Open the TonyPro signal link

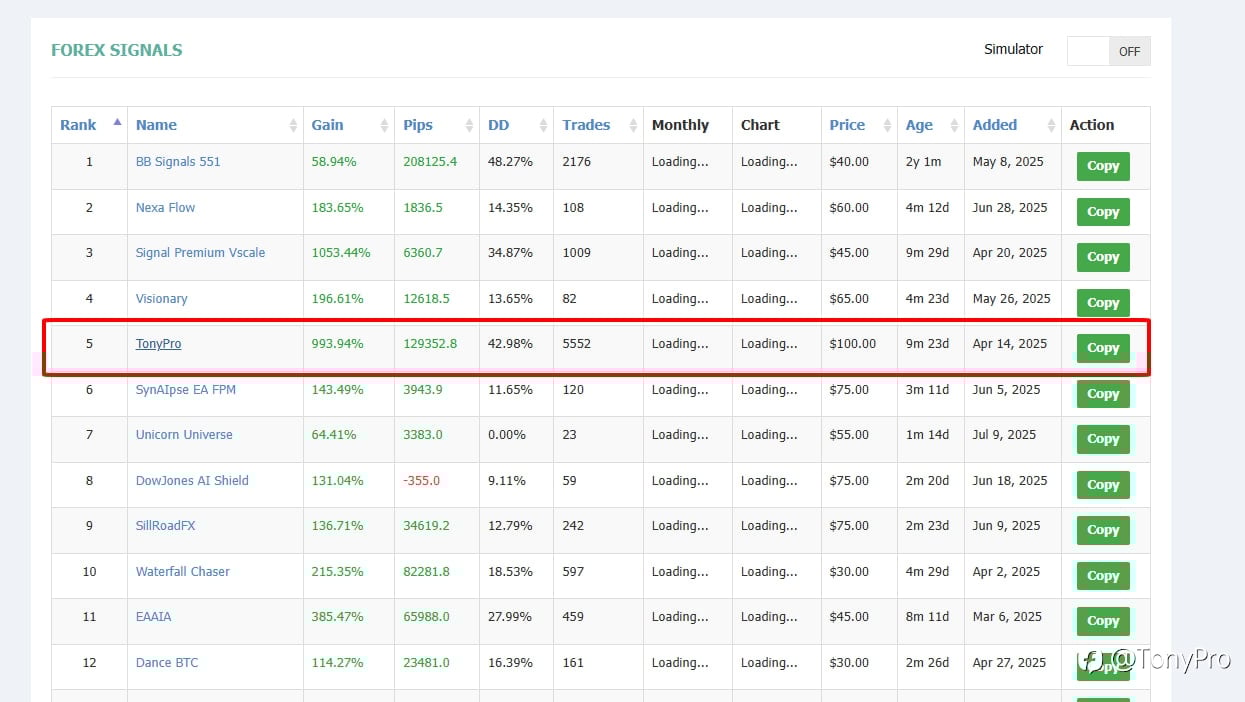(x=158, y=344)
